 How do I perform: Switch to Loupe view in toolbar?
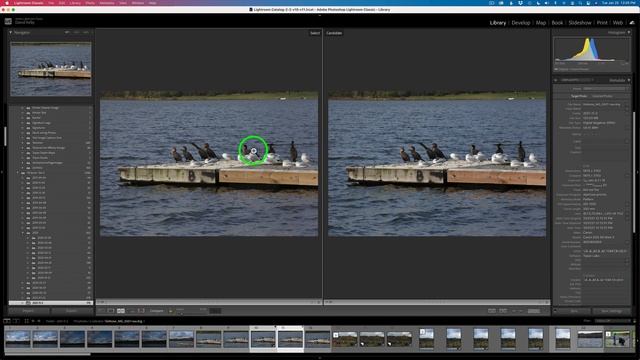point(111,311)
